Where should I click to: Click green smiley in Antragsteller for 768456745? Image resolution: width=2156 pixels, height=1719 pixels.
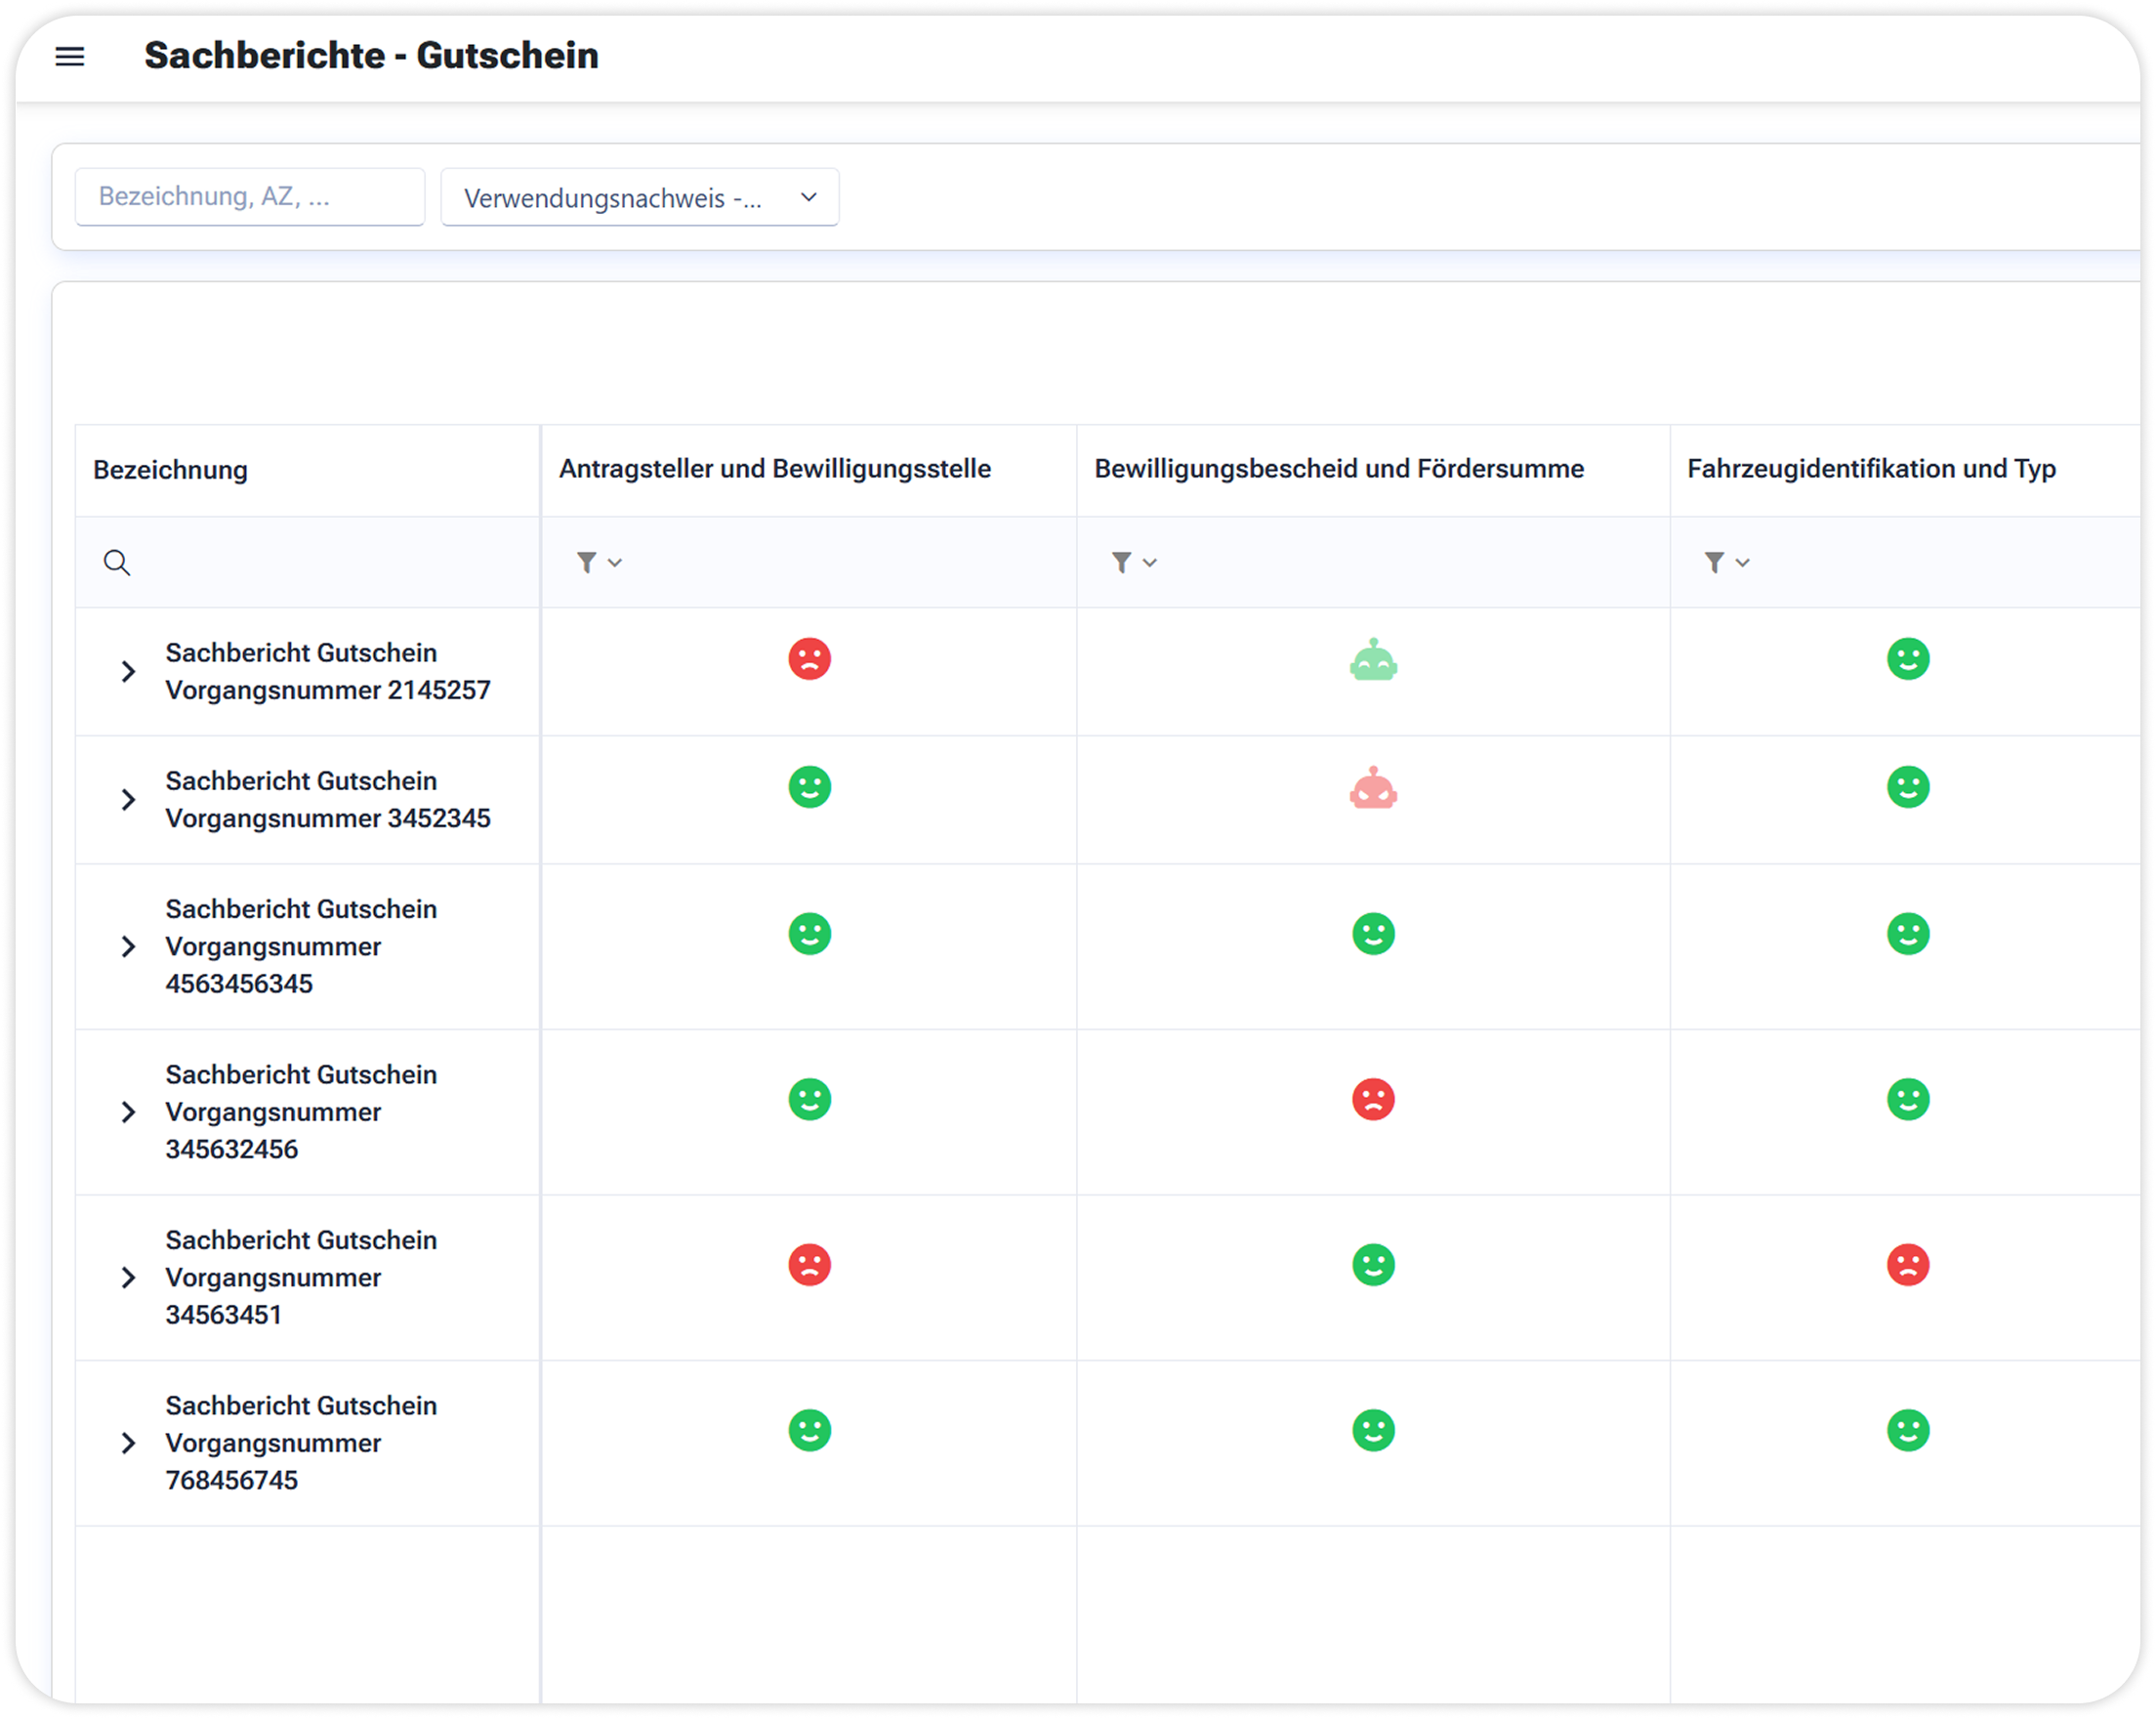click(809, 1430)
